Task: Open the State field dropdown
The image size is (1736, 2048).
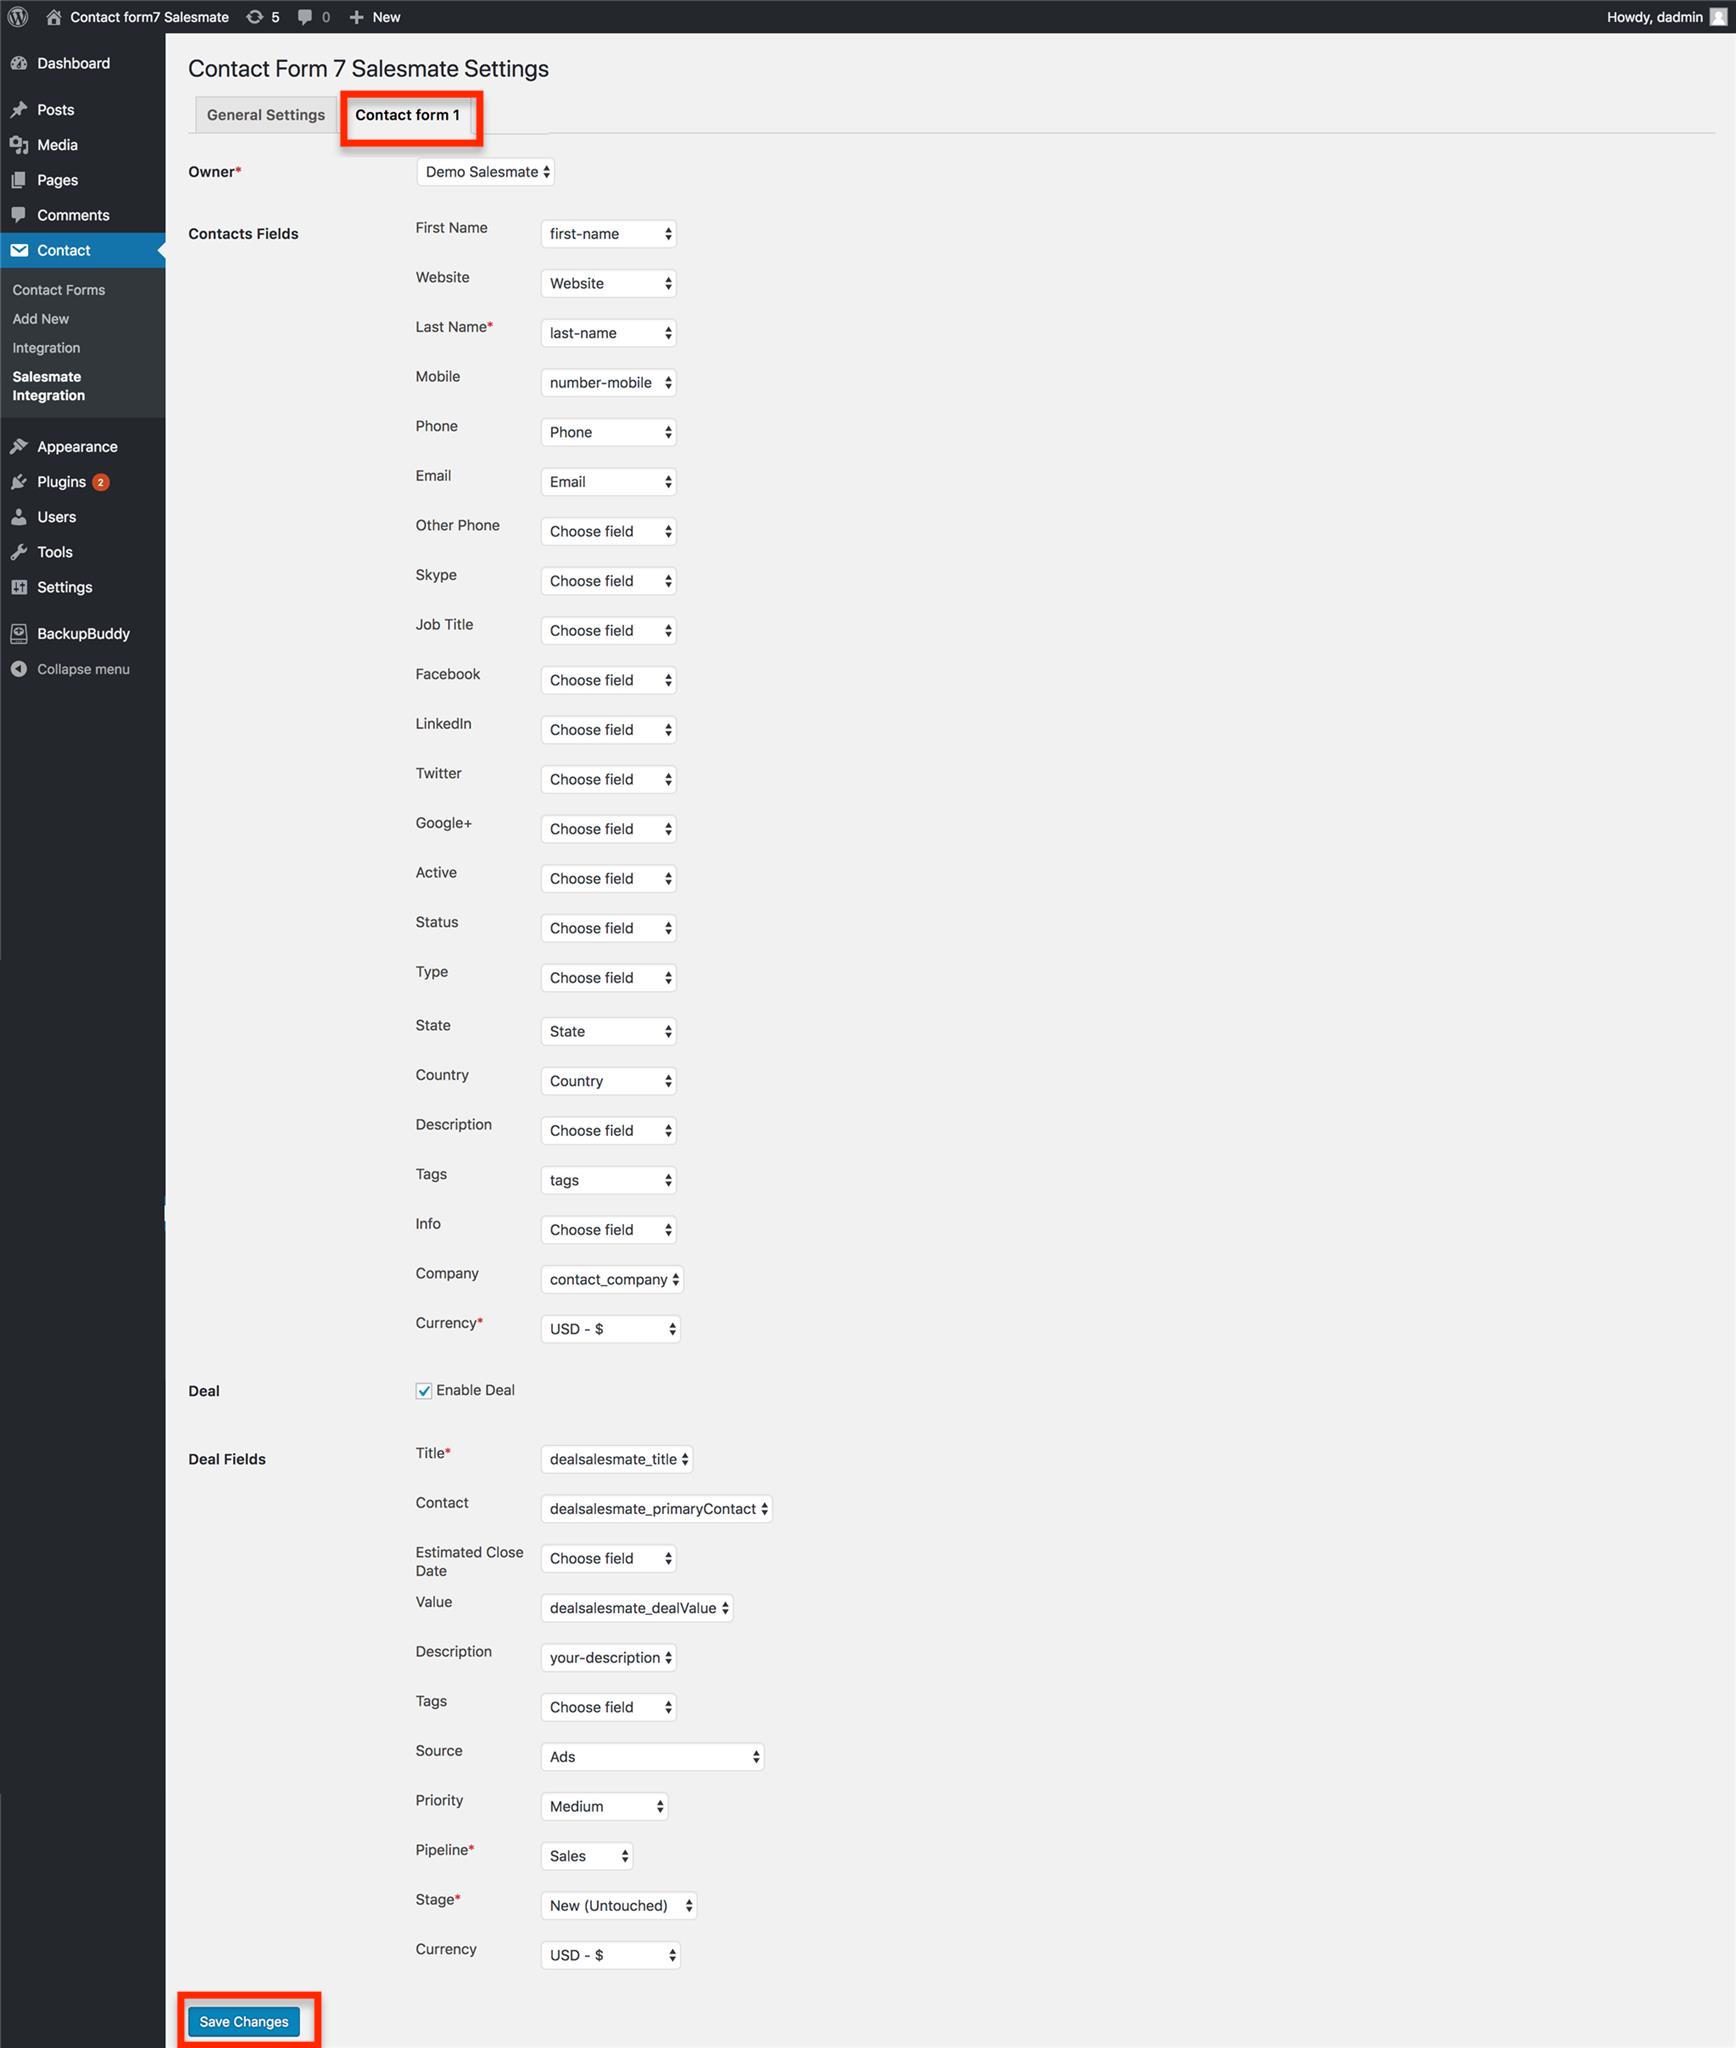Action: [x=609, y=1032]
